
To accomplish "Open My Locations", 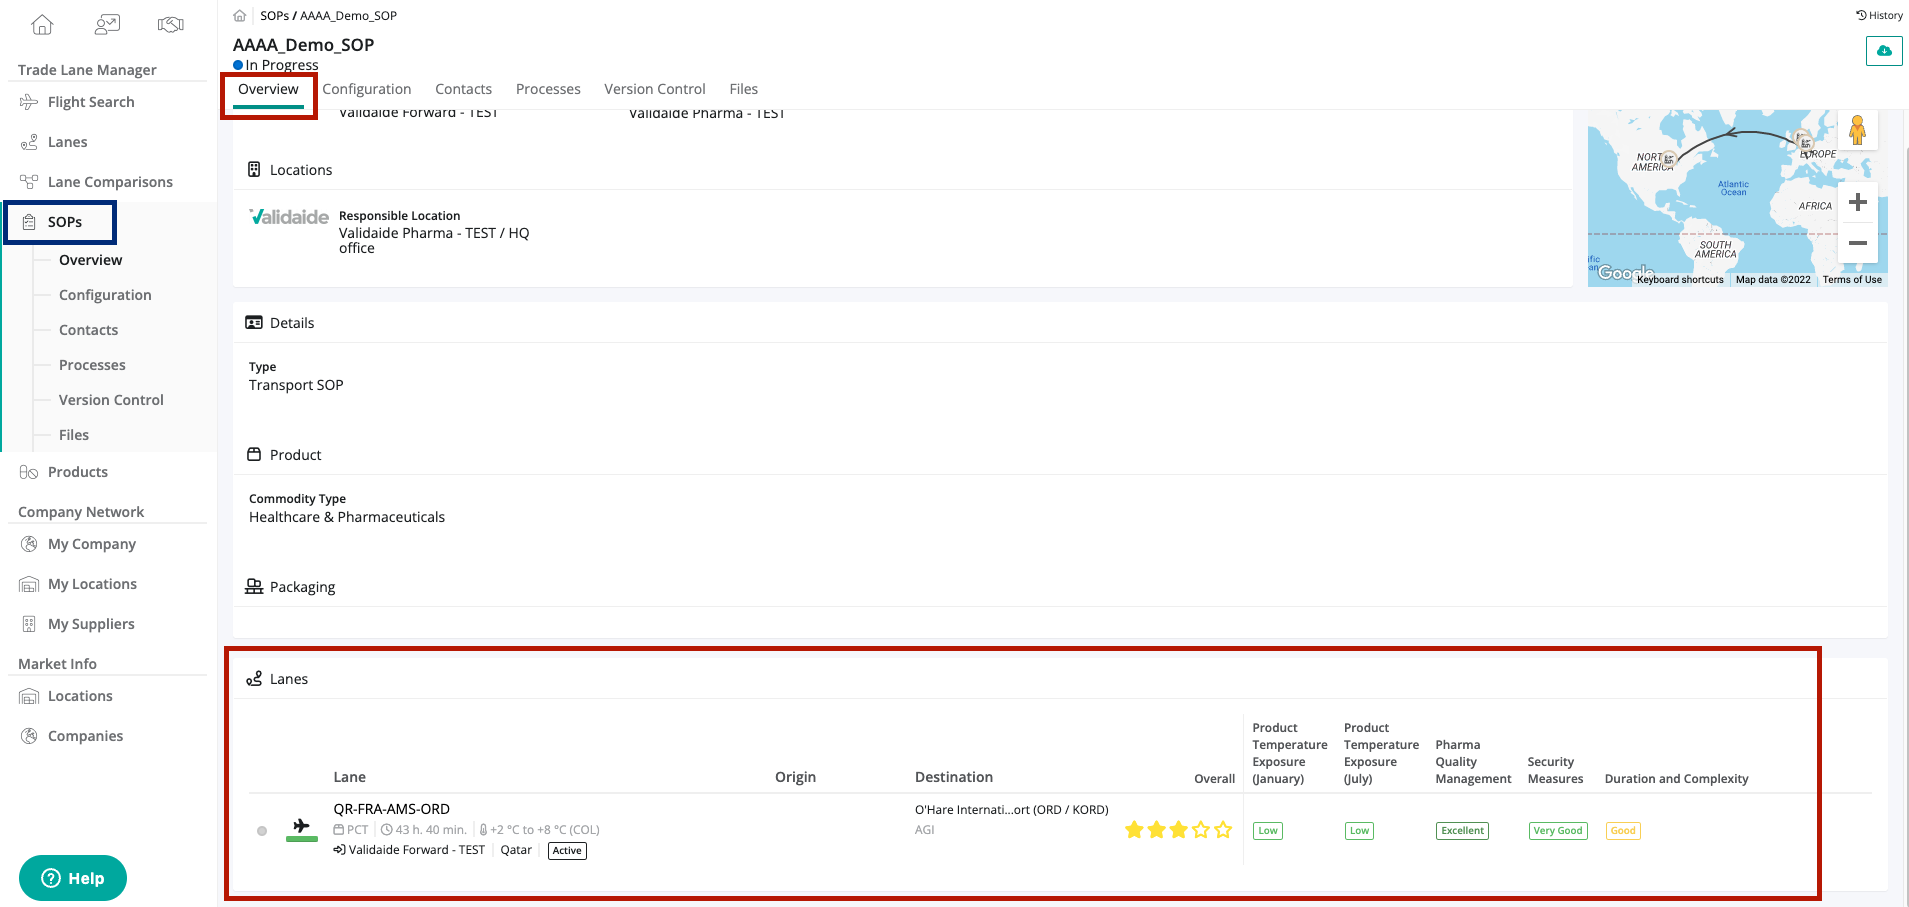I will [92, 584].
